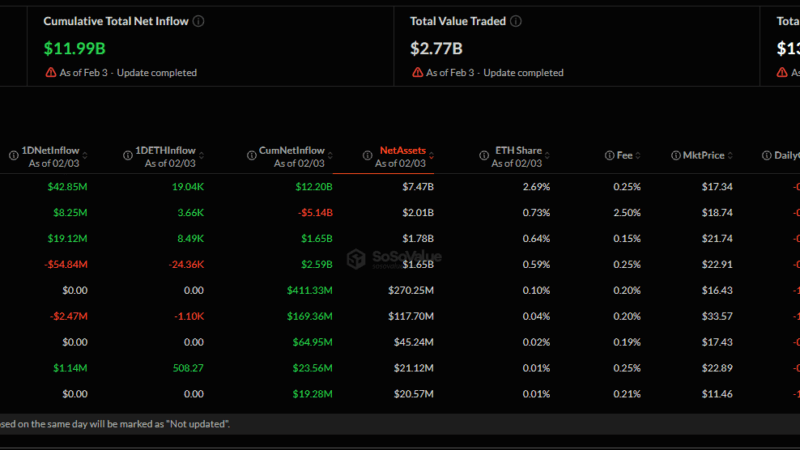Sort by Fee using its sort arrows

(x=638, y=156)
